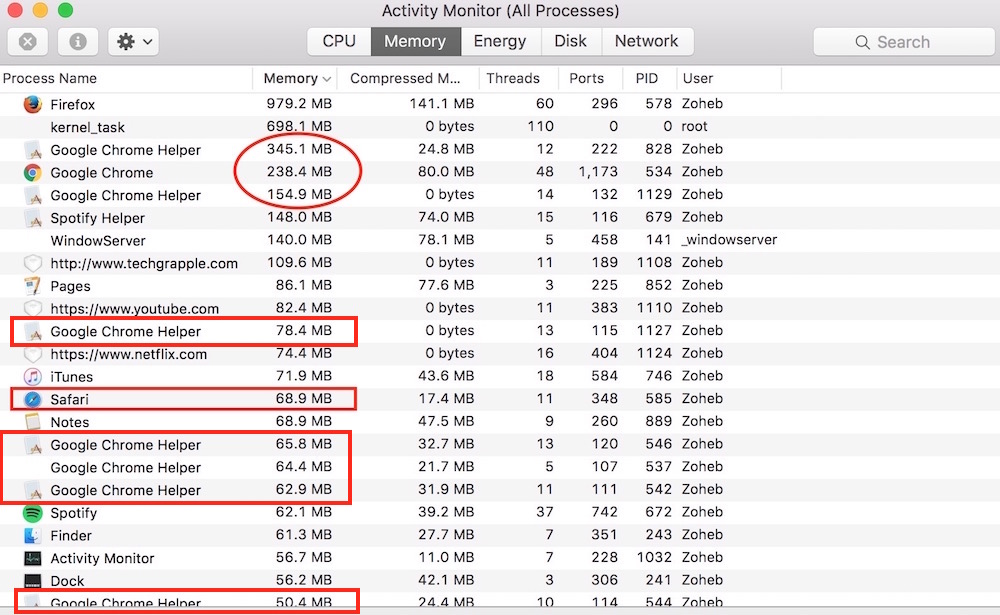Switch to the Energy tab
This screenshot has width=1000, height=615.
click(x=500, y=41)
